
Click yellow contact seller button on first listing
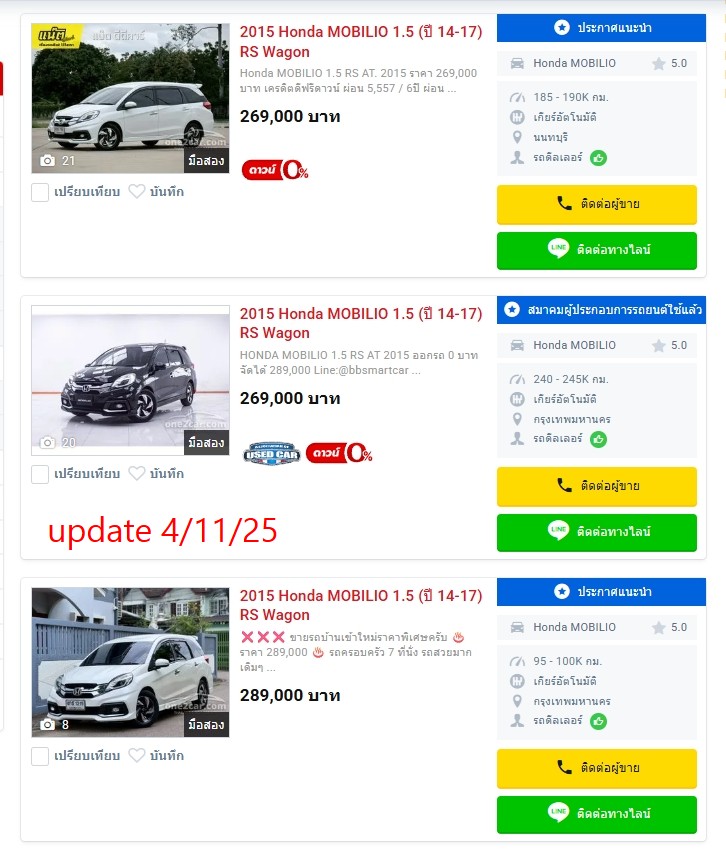click(x=597, y=204)
